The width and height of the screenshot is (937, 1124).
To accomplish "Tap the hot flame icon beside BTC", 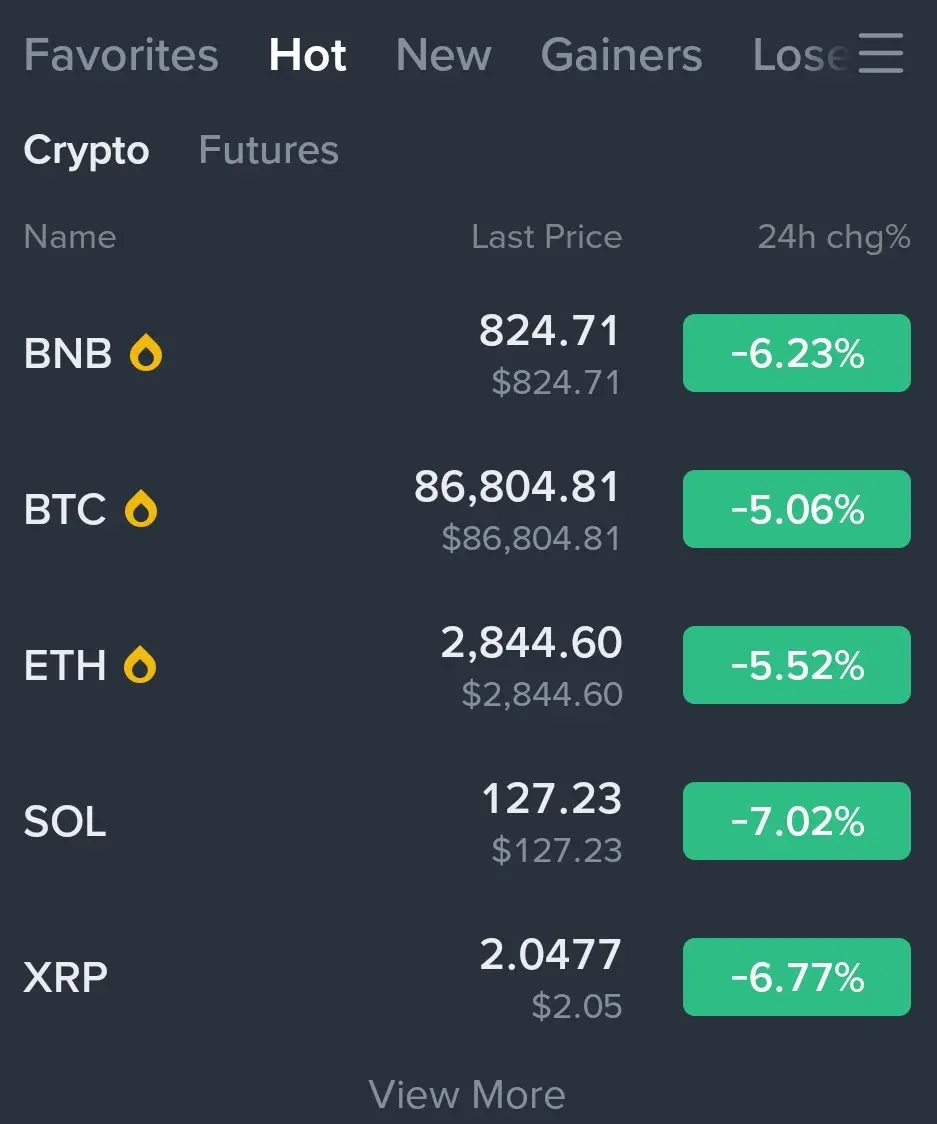I will click(141, 510).
